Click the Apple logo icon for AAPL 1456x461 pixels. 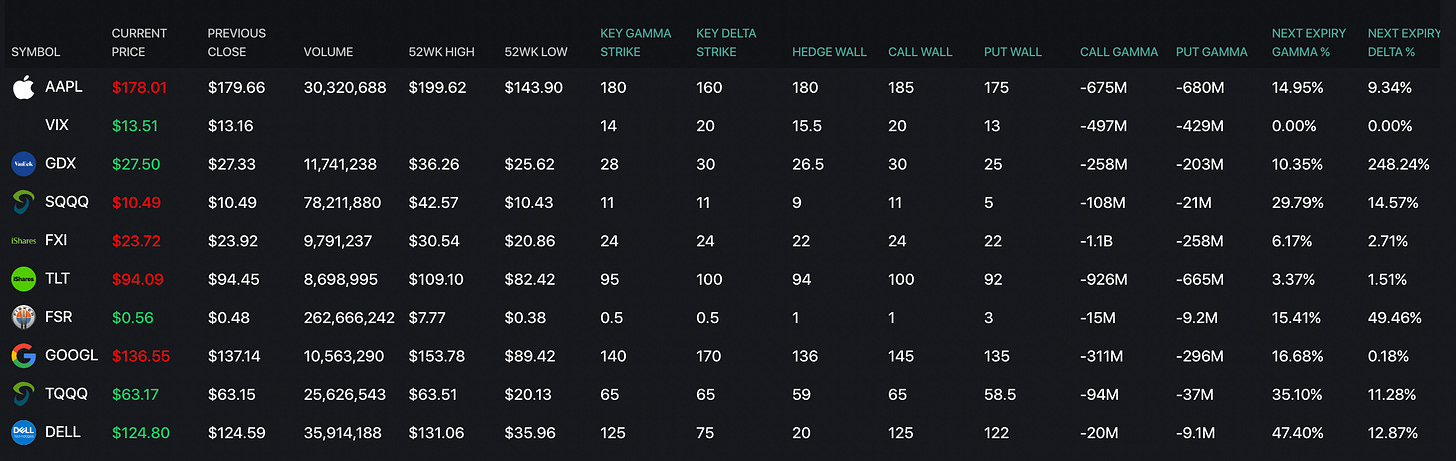click(23, 88)
